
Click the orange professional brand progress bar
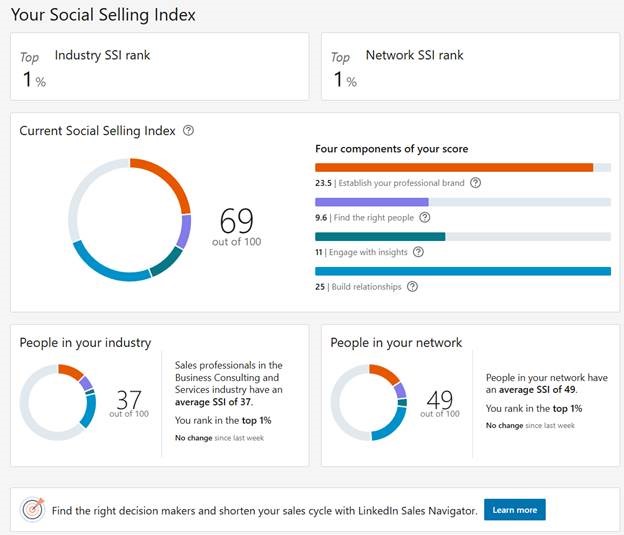[x=463, y=168]
